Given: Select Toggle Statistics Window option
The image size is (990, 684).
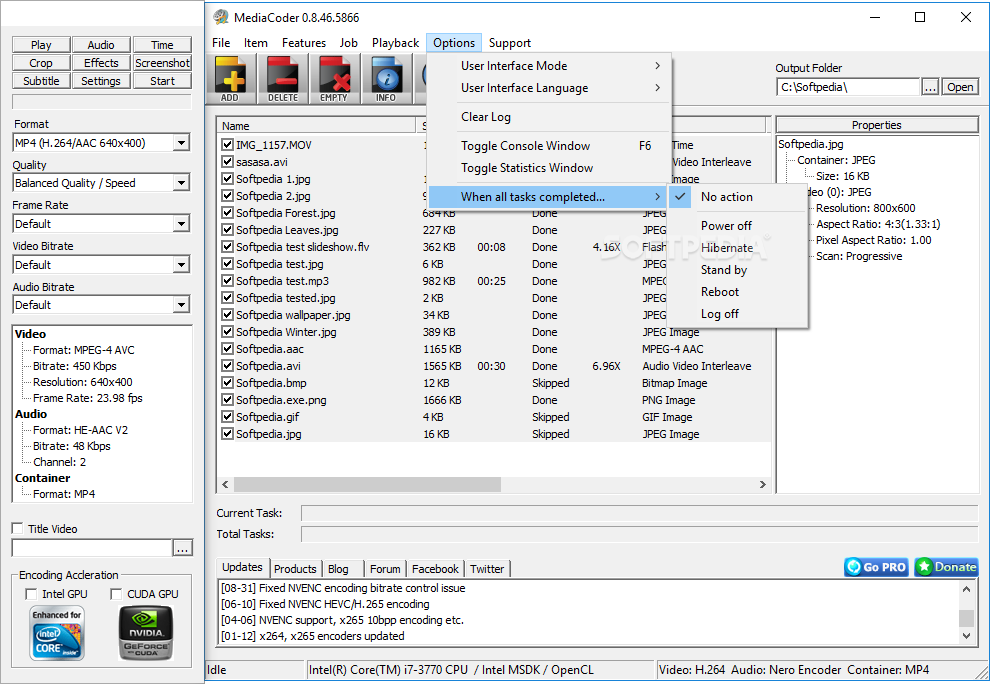Looking at the screenshot, I should tap(549, 168).
